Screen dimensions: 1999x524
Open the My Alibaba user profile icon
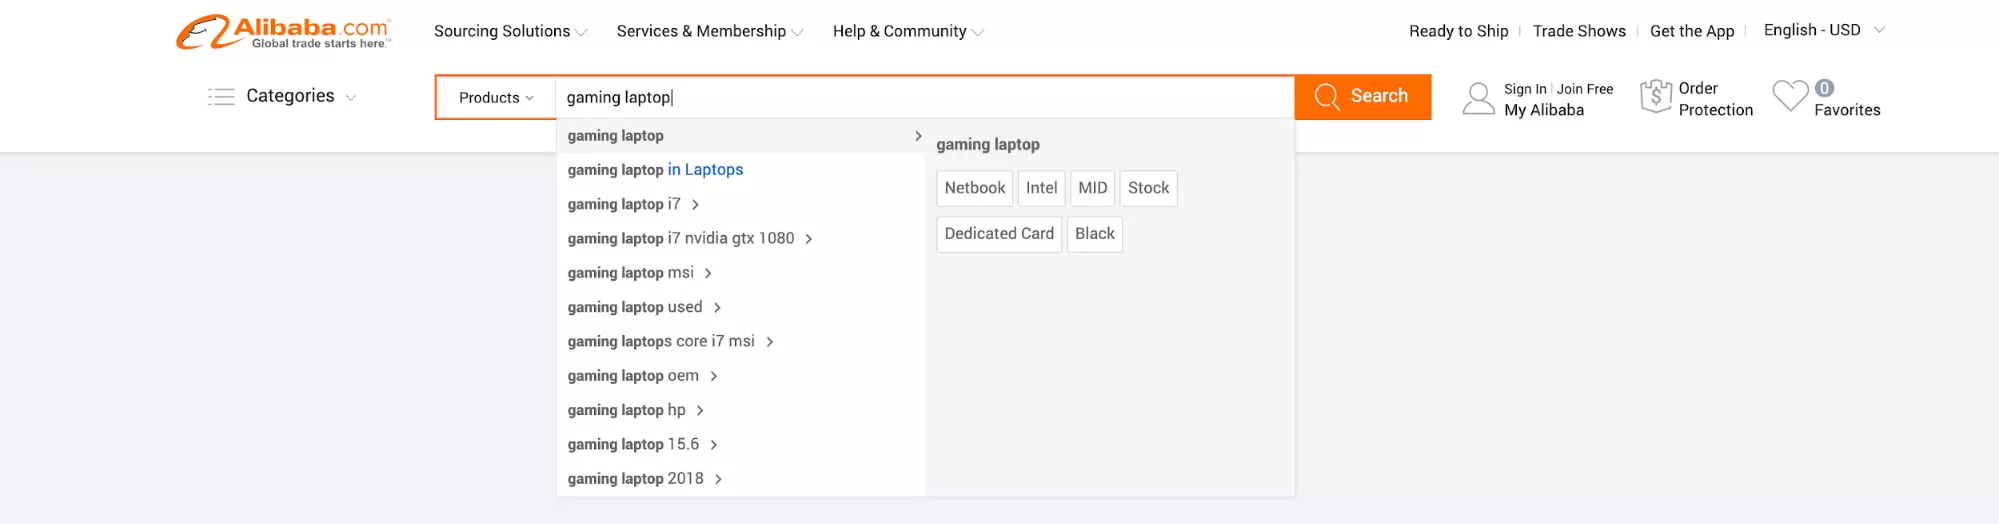[1478, 99]
